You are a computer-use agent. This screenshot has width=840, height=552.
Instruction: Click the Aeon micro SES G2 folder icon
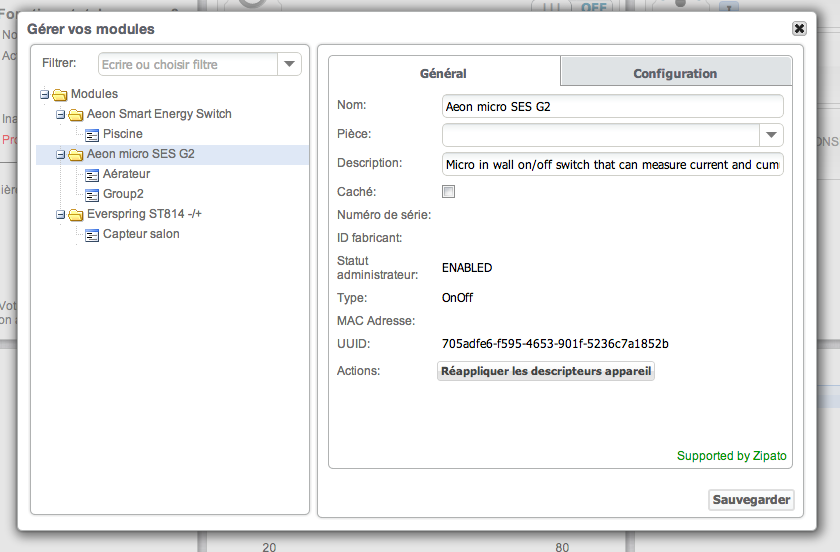(x=76, y=155)
